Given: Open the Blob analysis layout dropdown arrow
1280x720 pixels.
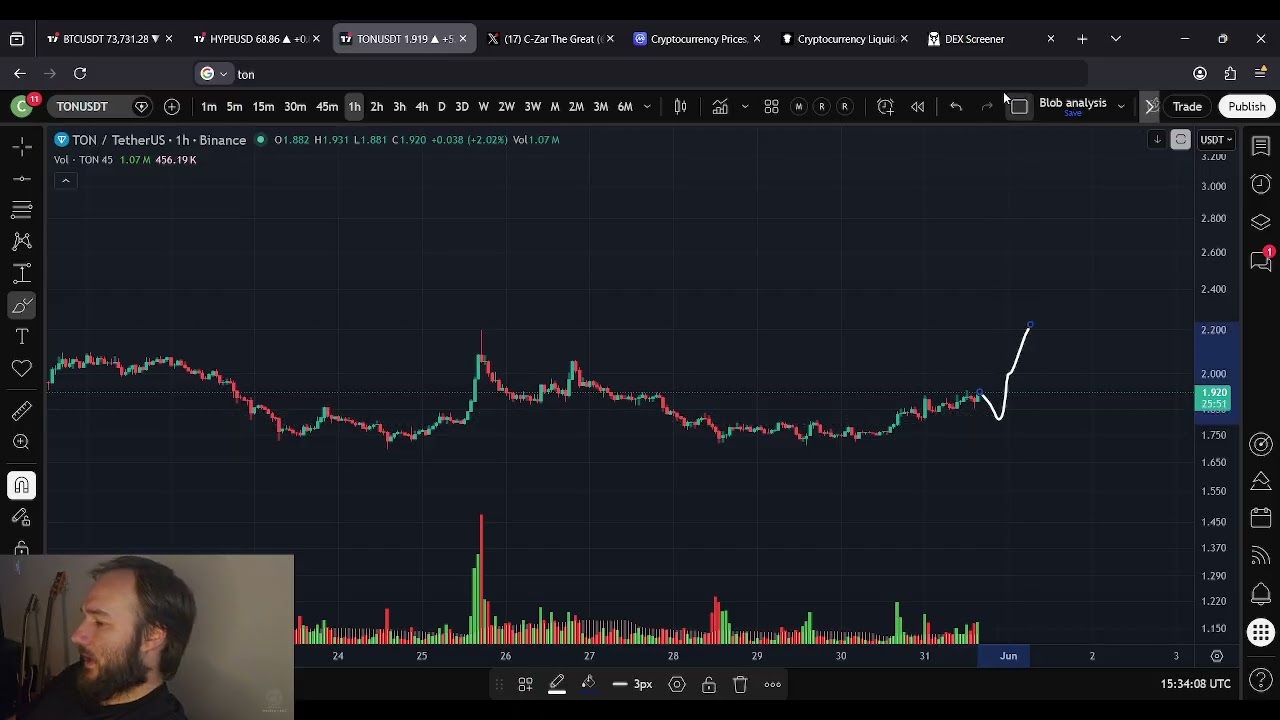Looking at the screenshot, I should 1121,106.
